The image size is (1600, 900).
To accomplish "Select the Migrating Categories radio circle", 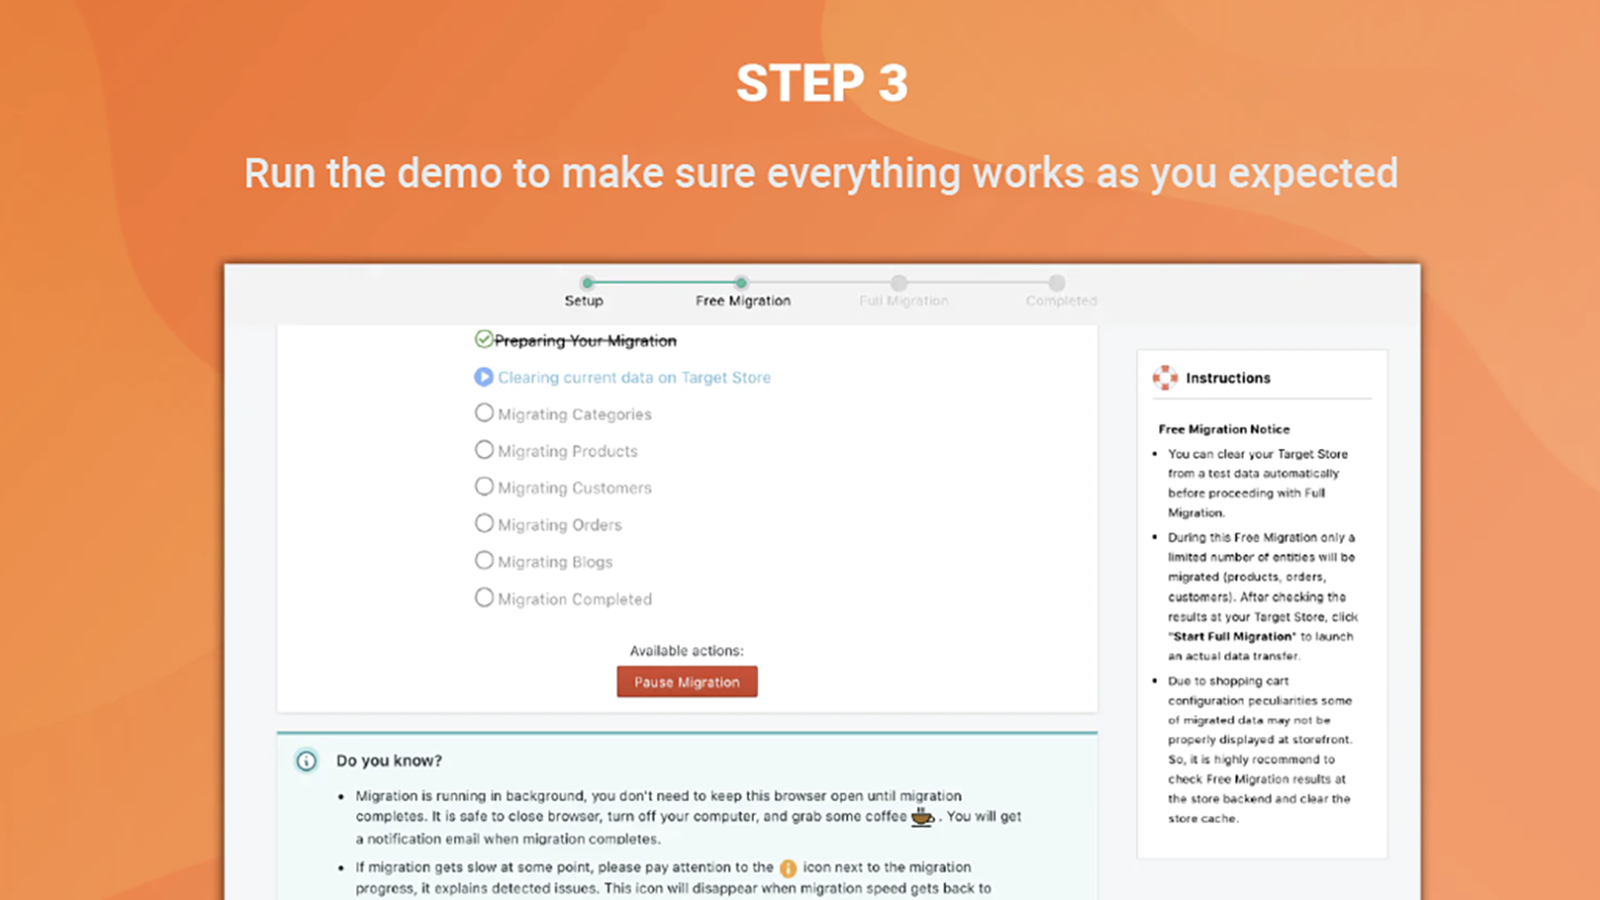I will coord(484,412).
